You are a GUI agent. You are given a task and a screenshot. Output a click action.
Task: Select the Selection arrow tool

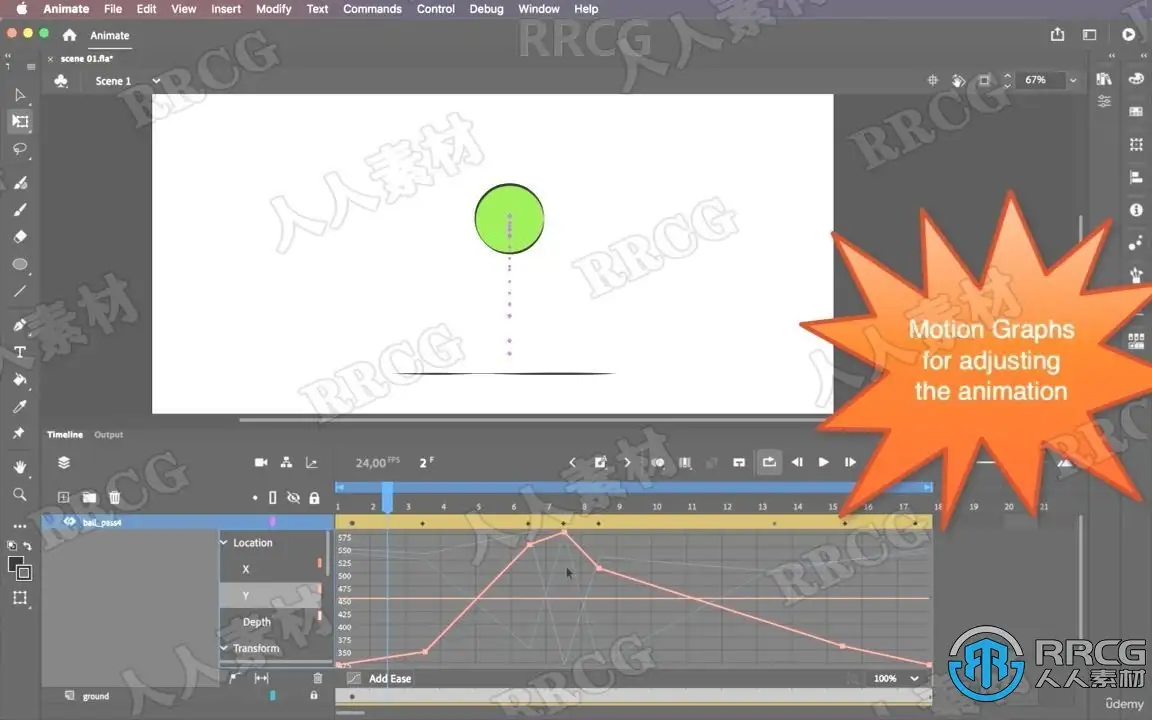coord(20,95)
